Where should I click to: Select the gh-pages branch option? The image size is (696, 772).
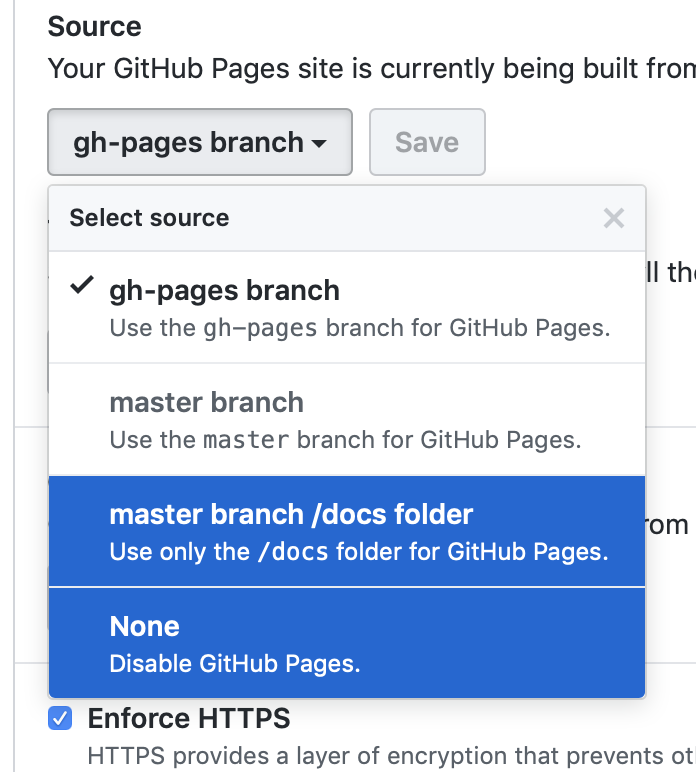347,308
